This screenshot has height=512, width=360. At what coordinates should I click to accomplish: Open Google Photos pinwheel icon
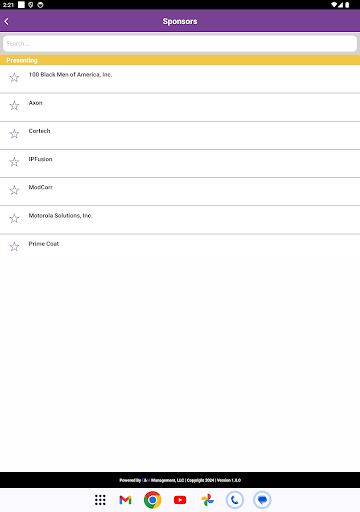tap(207, 500)
